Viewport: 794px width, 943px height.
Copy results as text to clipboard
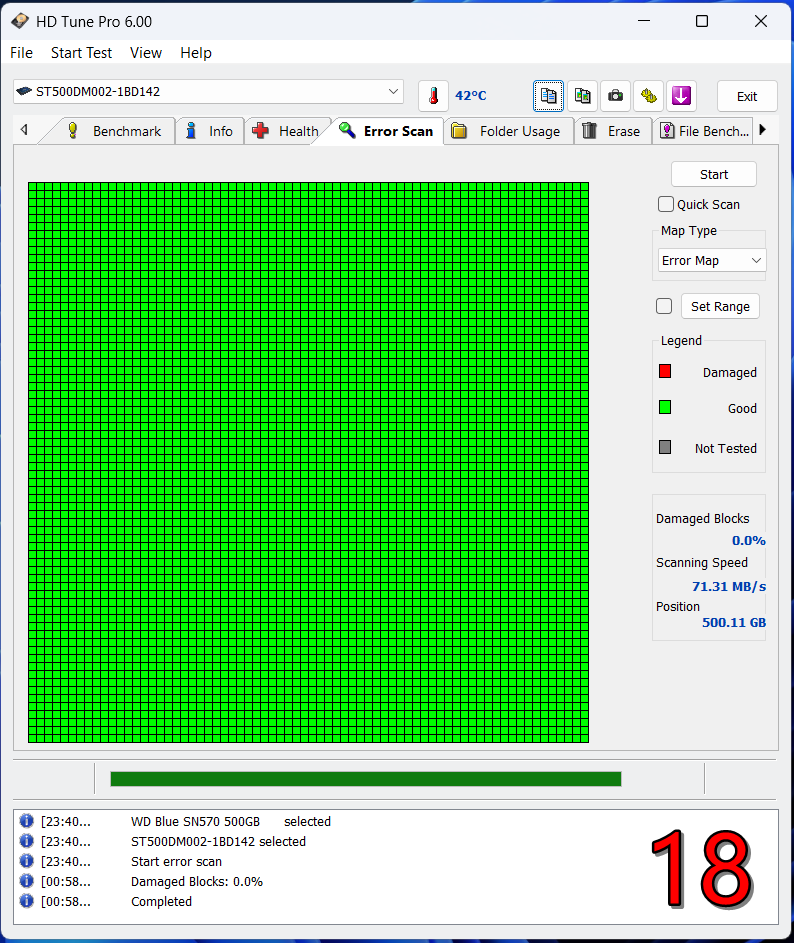548,96
